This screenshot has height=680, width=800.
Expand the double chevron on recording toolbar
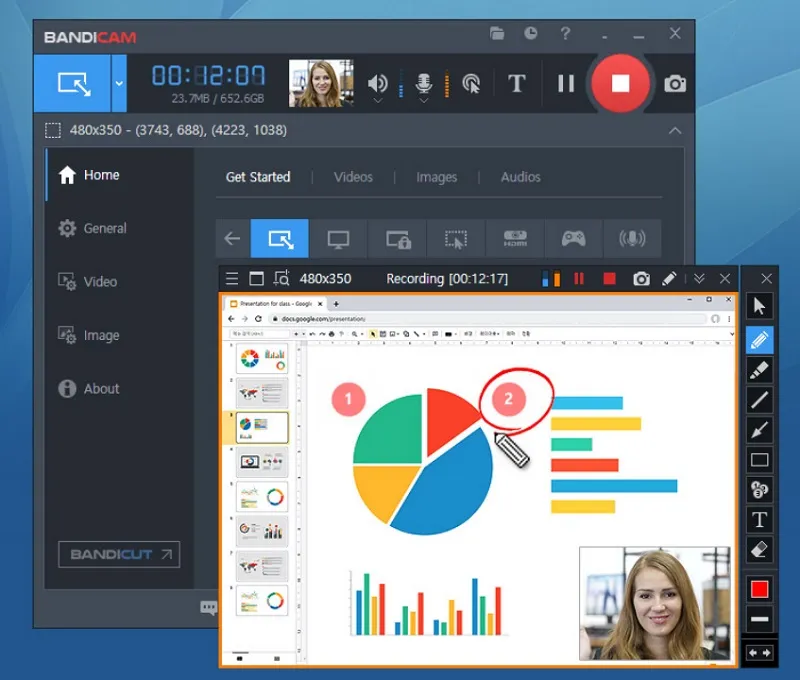click(x=699, y=279)
